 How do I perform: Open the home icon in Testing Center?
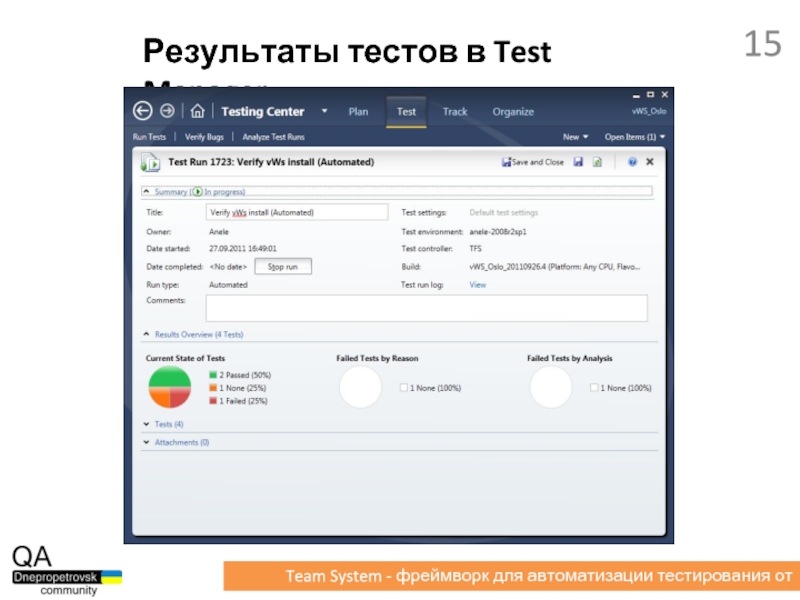(x=197, y=111)
